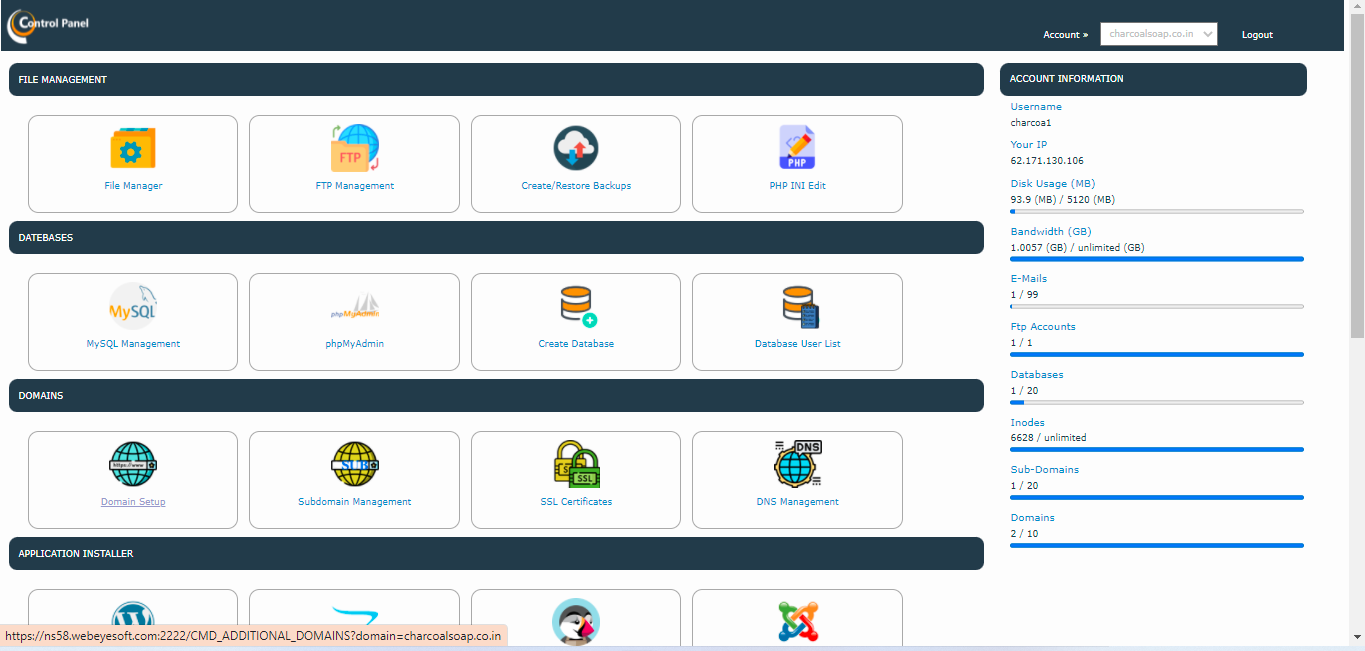Click the File Management section header
Screen dimensions: 1365x651
(x=496, y=80)
